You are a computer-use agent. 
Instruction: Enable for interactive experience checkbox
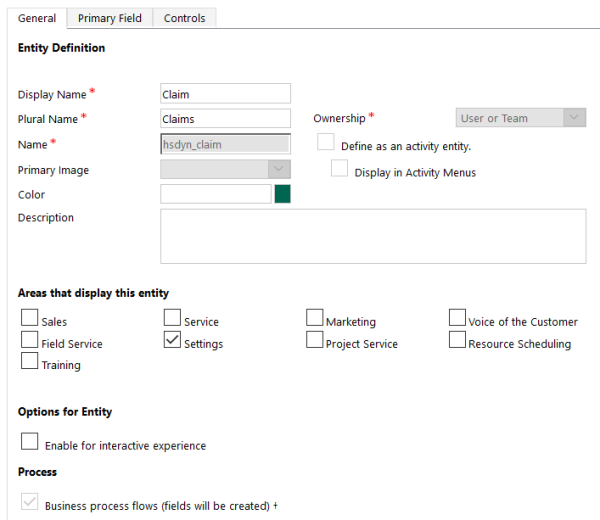(29, 441)
